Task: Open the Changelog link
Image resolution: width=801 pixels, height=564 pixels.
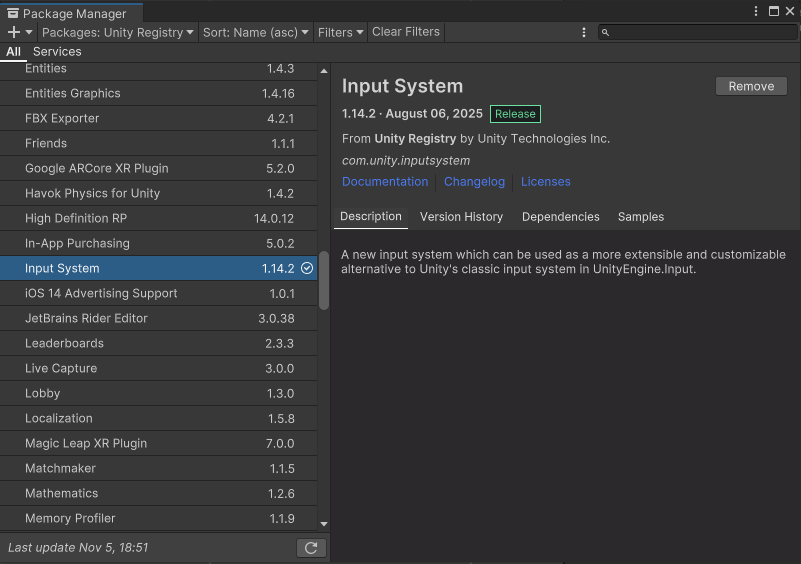Action: point(474,182)
